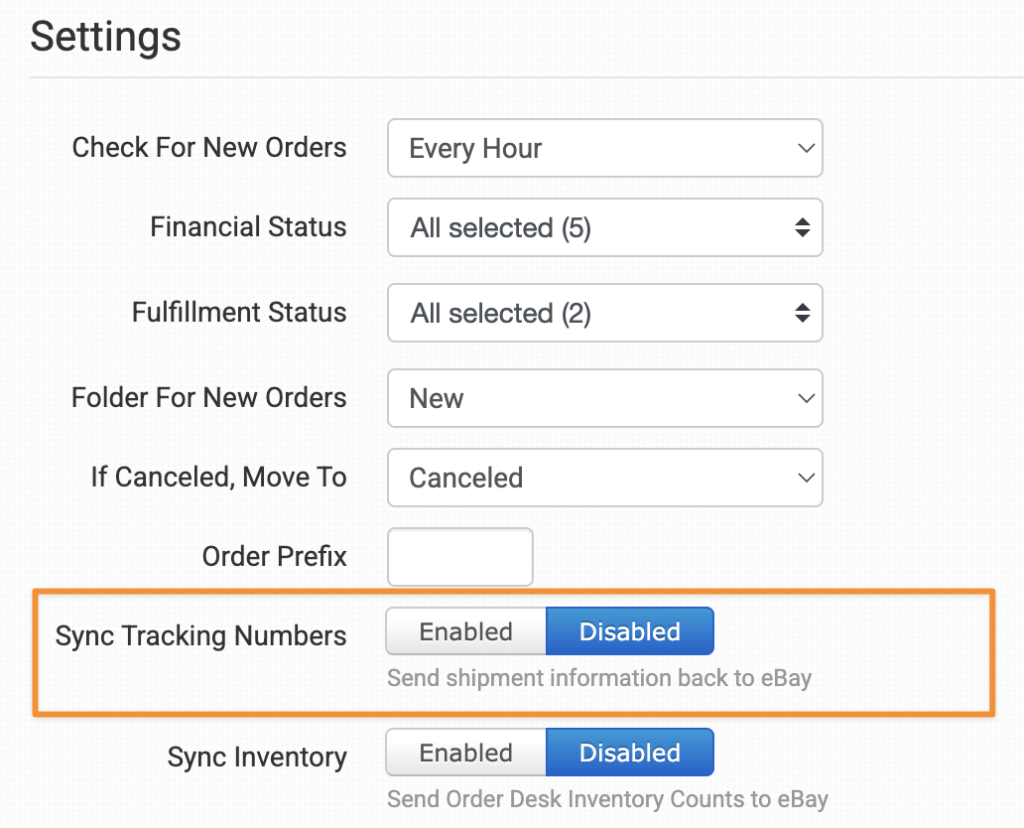Open the Financial Status multi-select dropdown
The image size is (1024, 828).
[x=604, y=228]
